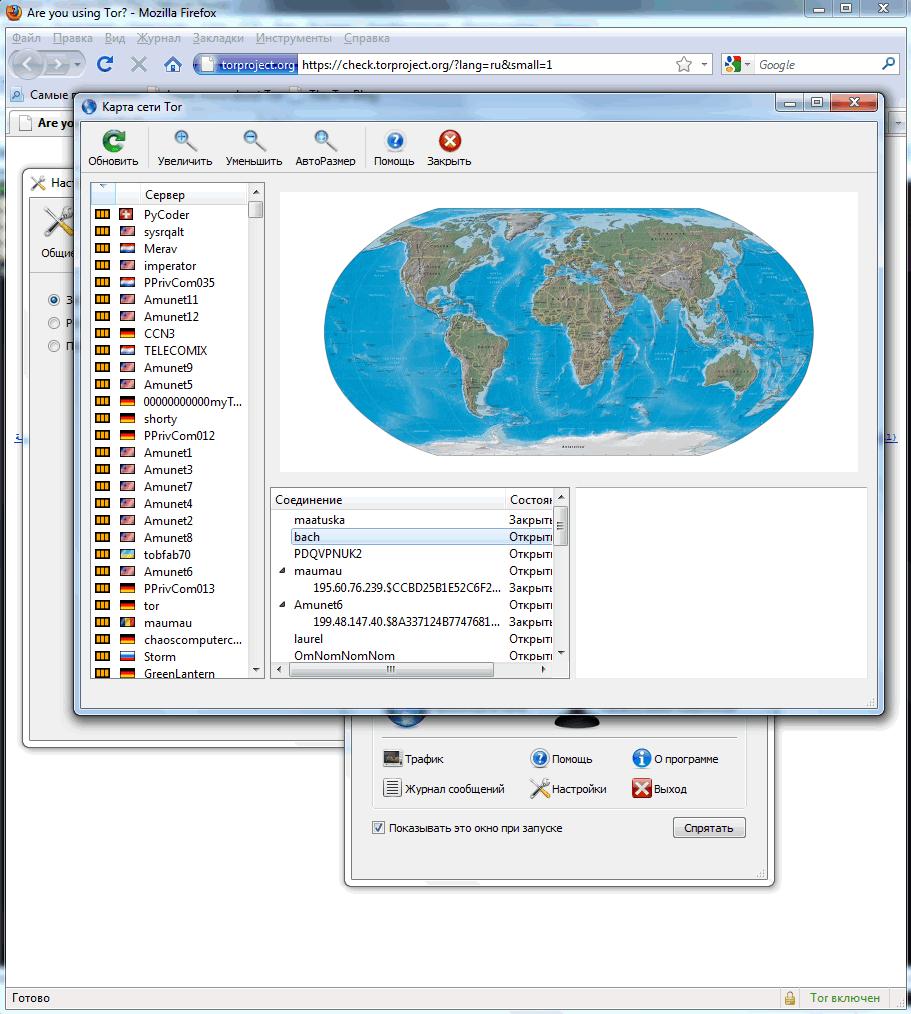Open the Журнал menu in Firefox menu bar
Image resolution: width=911 pixels, height=1014 pixels.
pos(158,38)
